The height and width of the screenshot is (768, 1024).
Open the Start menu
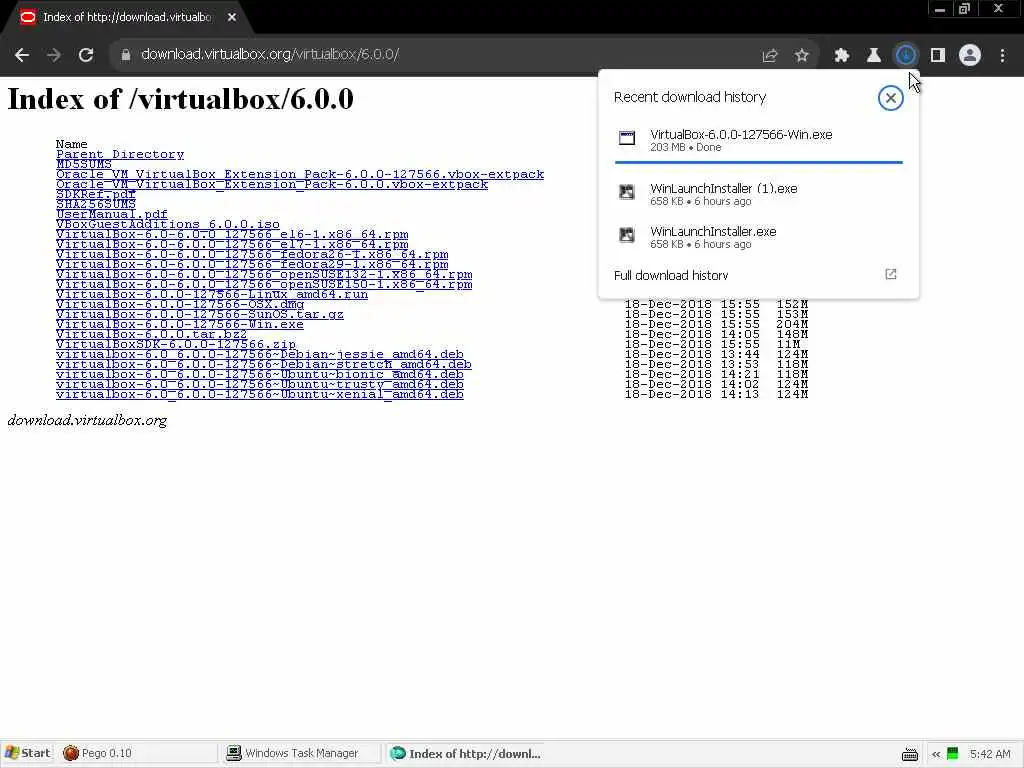point(27,753)
